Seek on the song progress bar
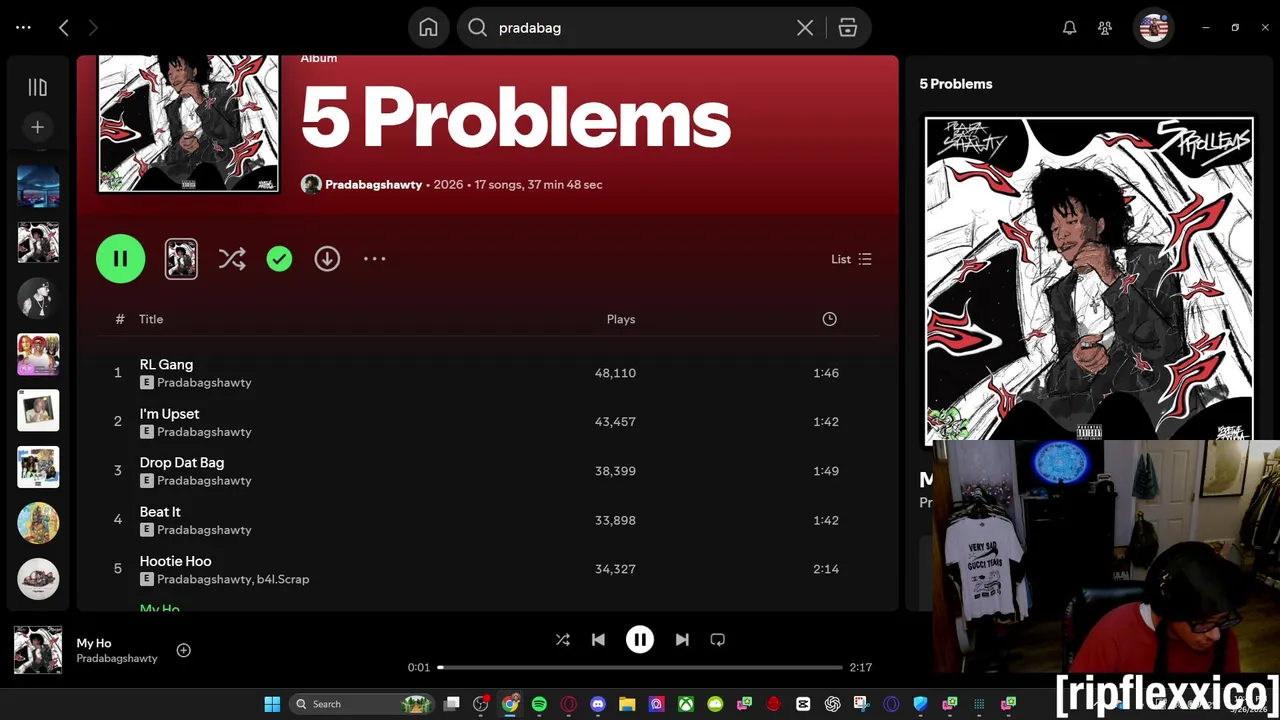1280x720 pixels. (640, 667)
